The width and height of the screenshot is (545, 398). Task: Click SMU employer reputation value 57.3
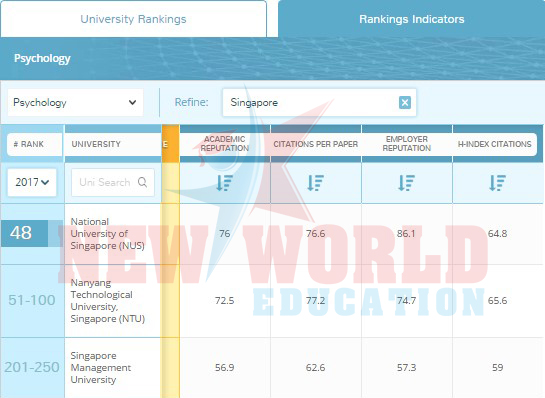(x=406, y=367)
